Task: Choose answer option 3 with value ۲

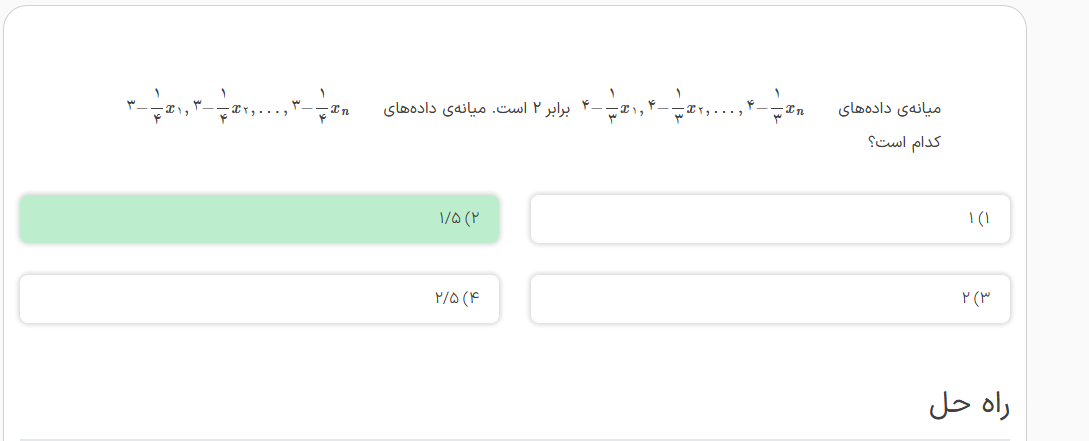Action: (769, 299)
